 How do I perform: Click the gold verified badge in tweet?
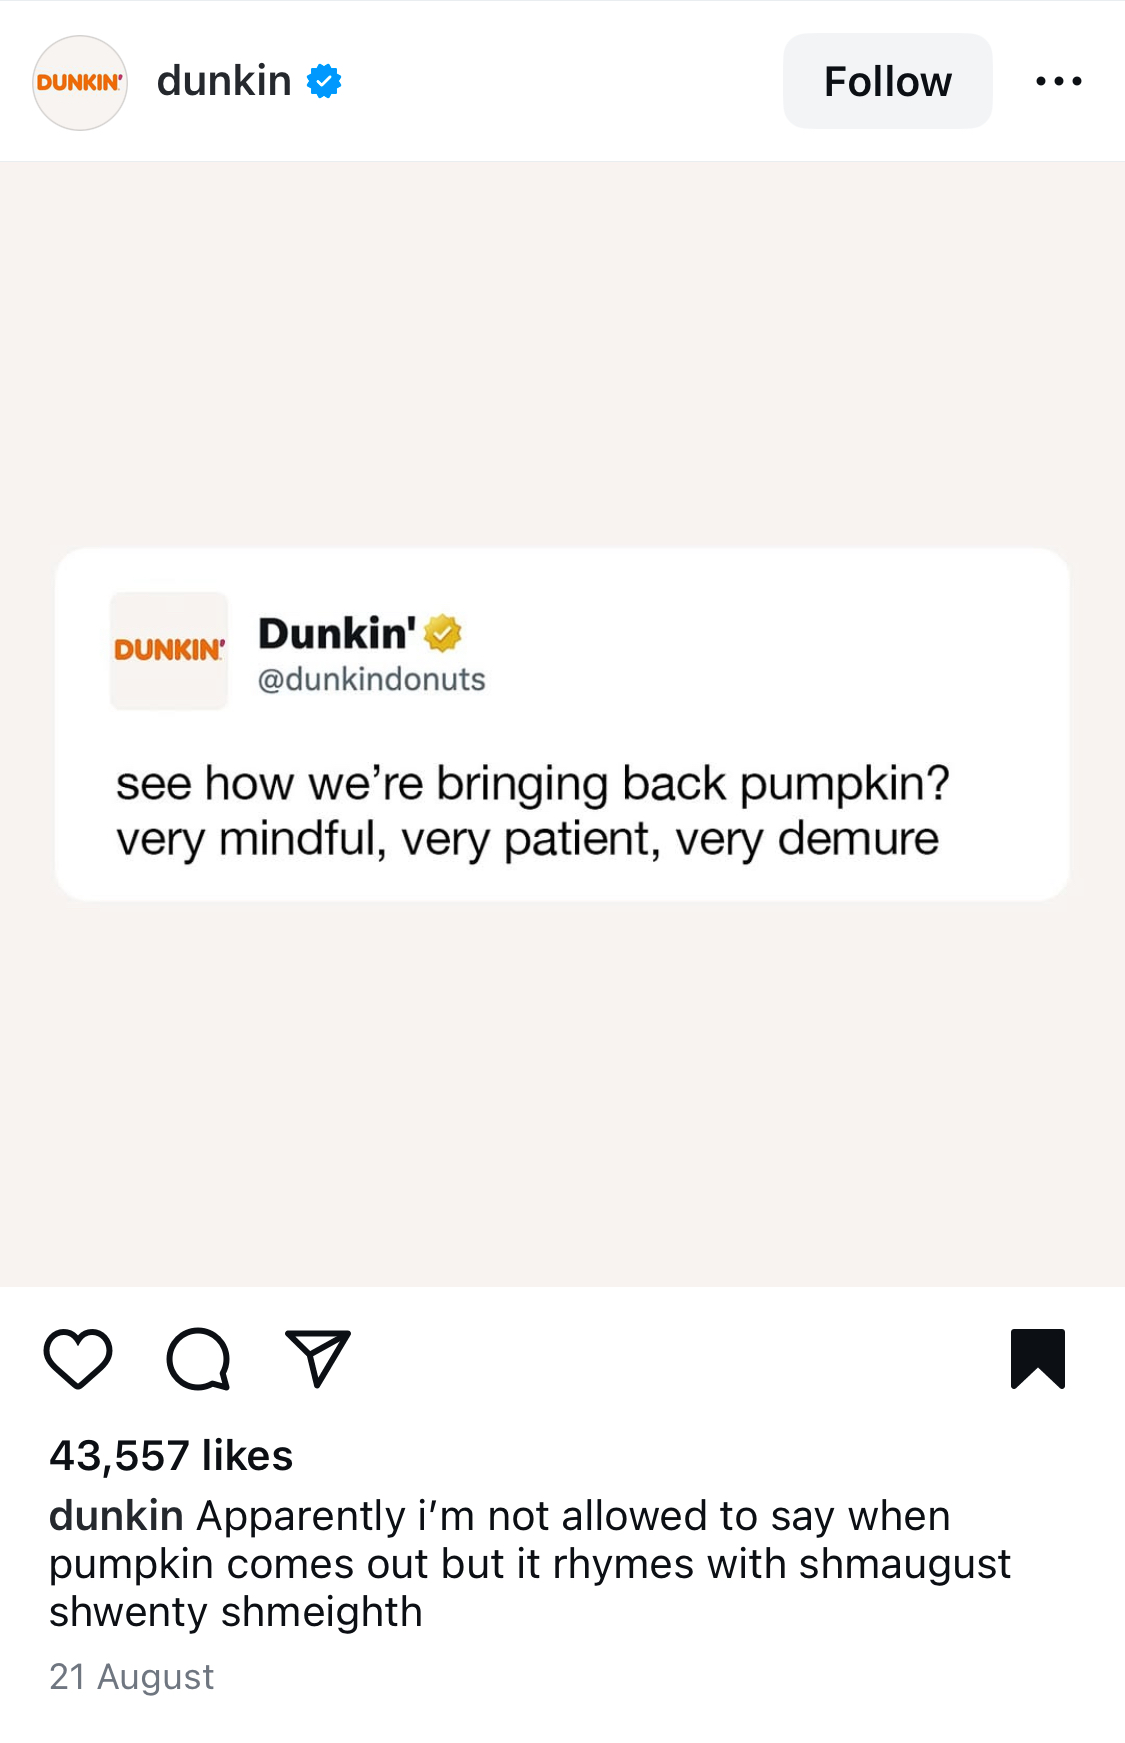(x=443, y=633)
